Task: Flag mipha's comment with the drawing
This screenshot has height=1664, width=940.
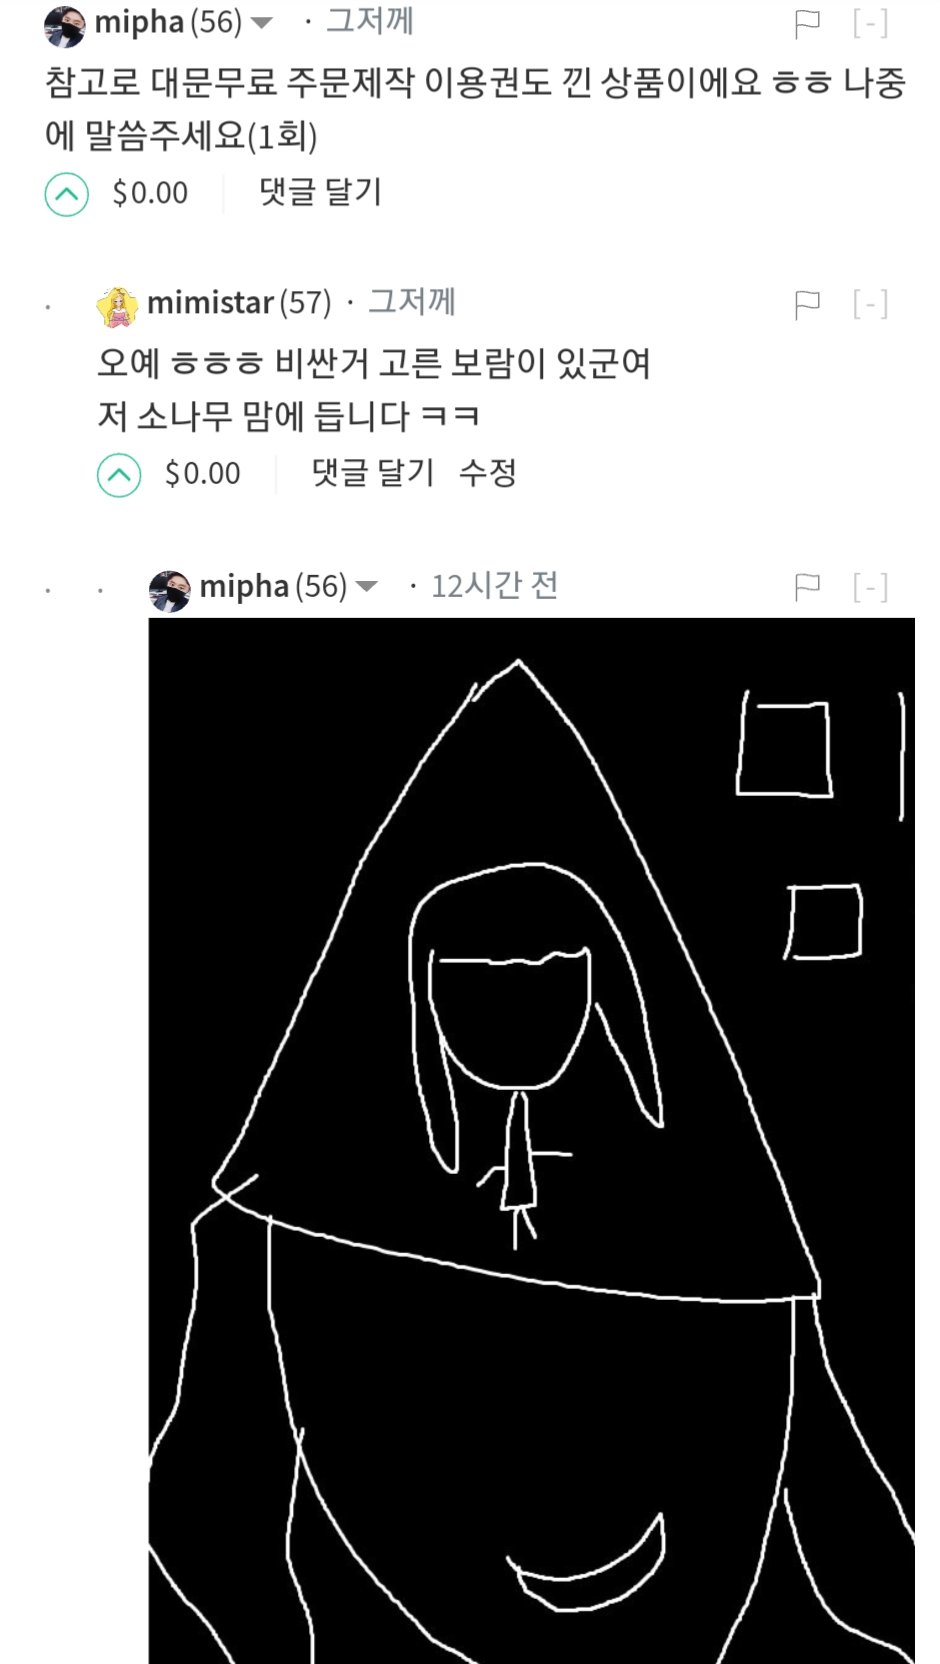Action: 807,586
